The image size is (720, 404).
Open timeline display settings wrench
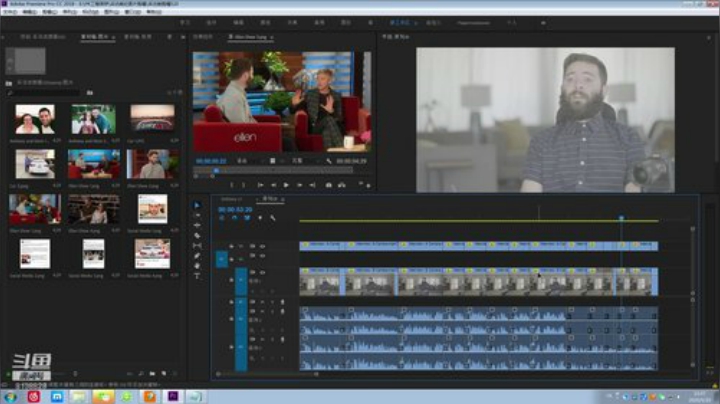click(273, 218)
